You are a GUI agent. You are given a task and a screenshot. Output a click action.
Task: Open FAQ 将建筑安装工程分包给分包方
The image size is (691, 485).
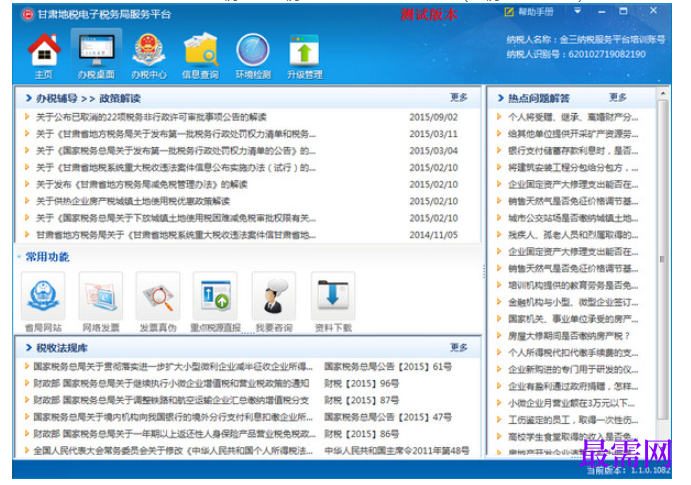pos(573,168)
